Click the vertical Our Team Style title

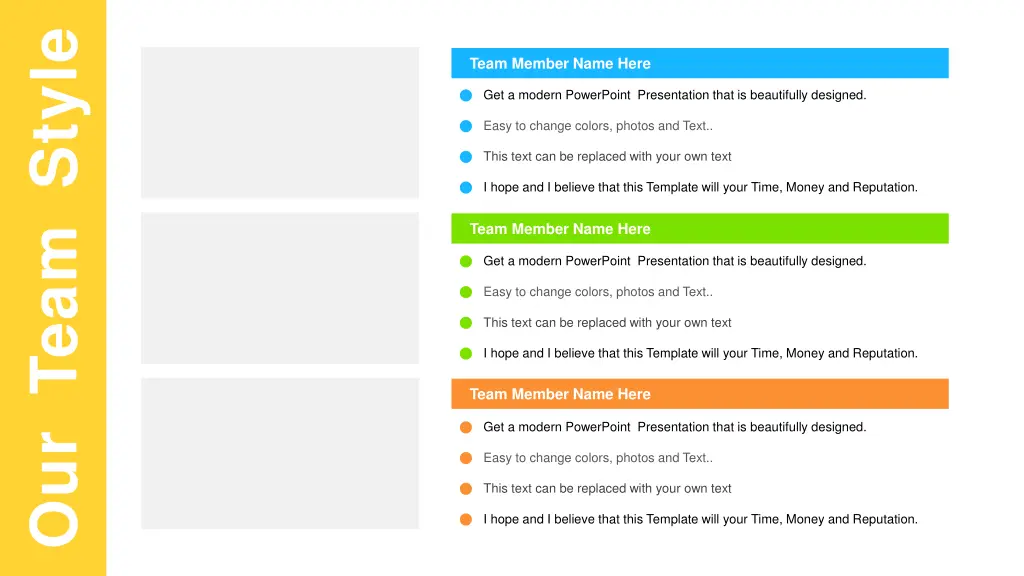[x=54, y=287]
